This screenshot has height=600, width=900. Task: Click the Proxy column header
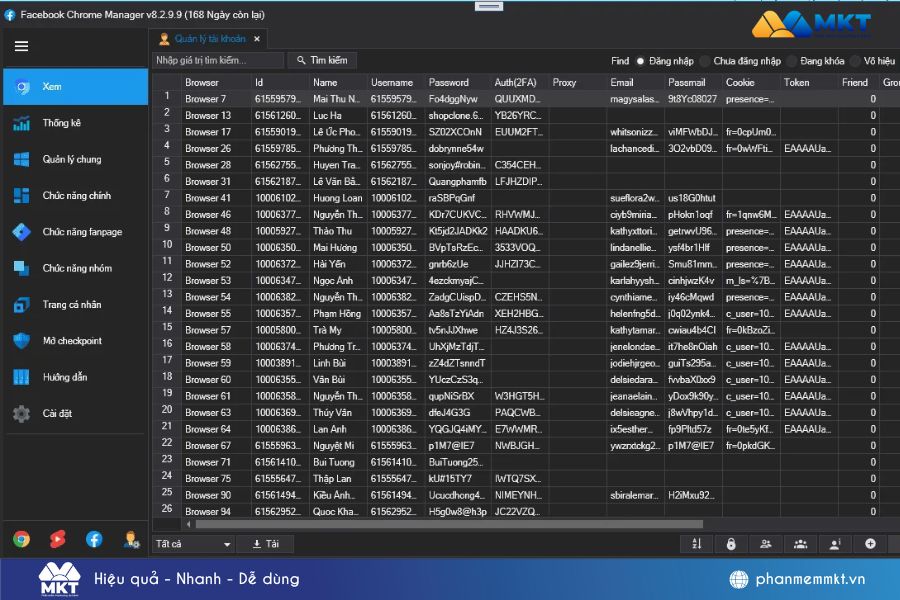coord(578,83)
